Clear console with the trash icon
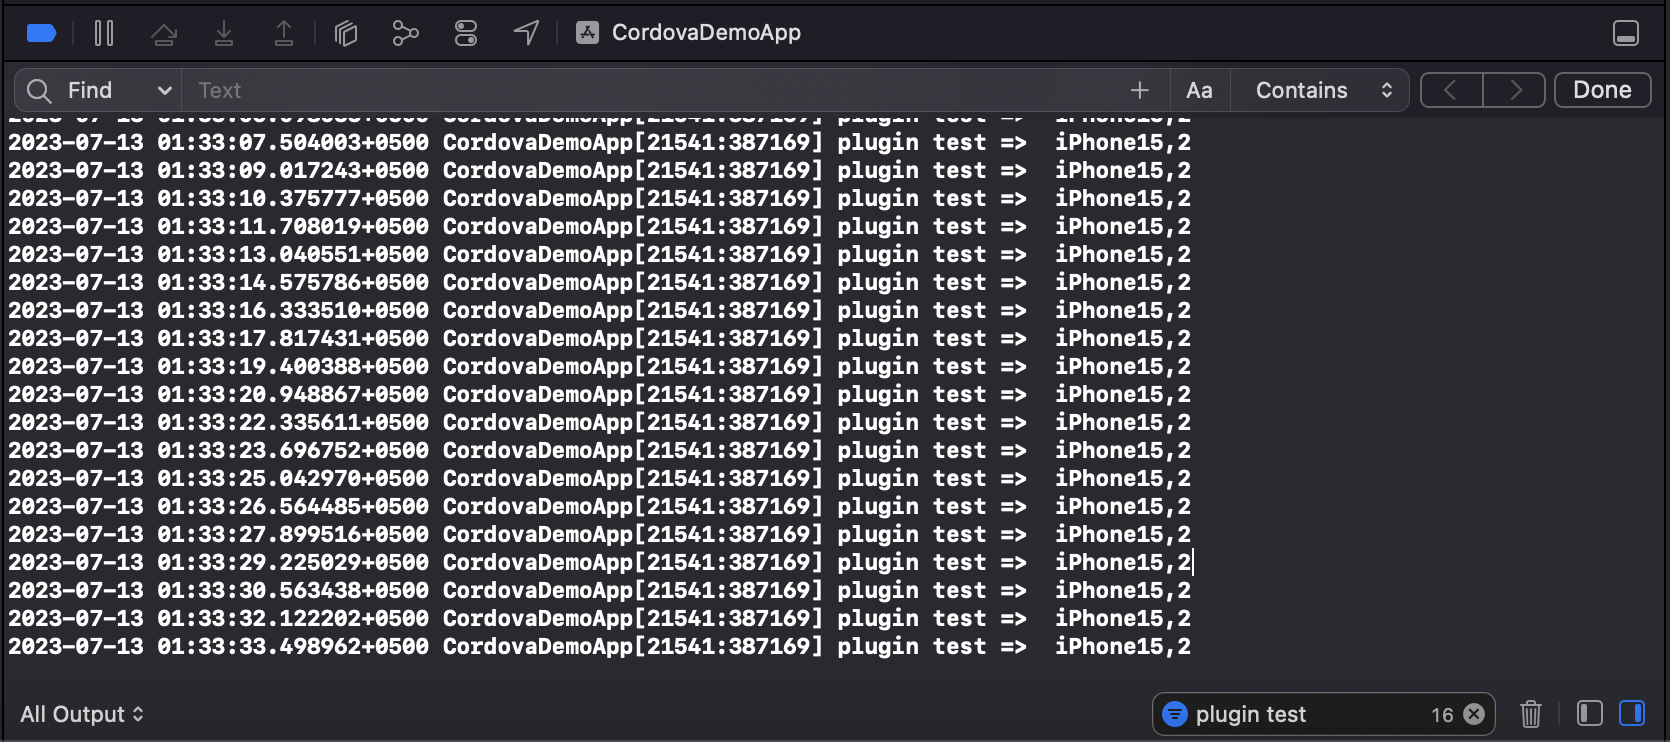1670x742 pixels. [x=1530, y=714]
